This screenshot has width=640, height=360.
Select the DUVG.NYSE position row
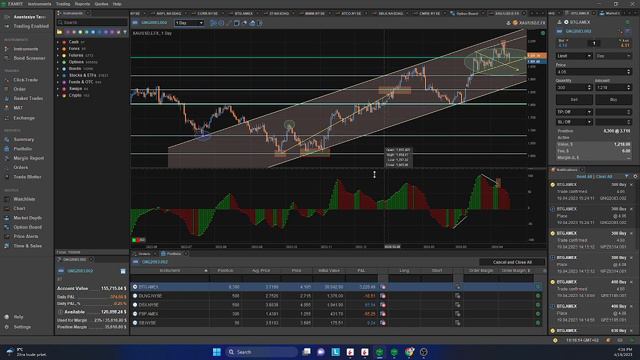[x=336, y=296]
